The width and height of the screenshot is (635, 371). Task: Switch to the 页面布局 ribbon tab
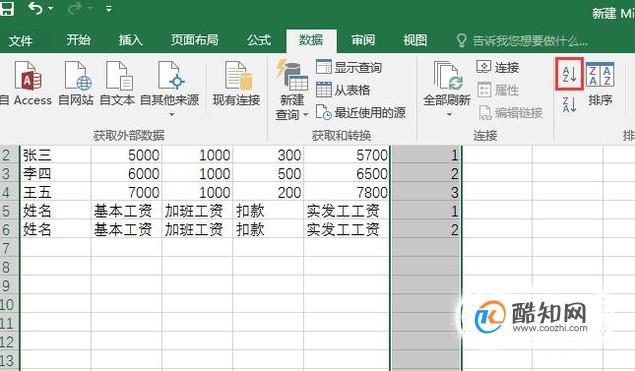point(194,40)
